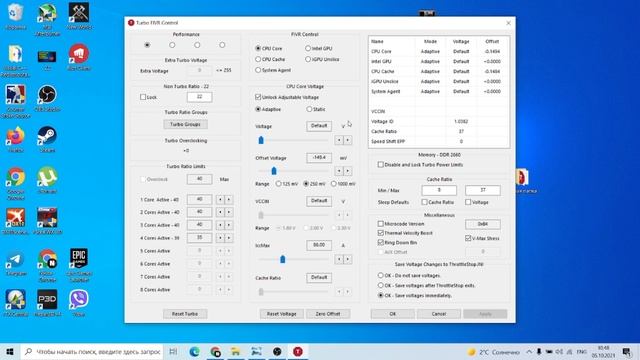
Task: Select second Performance profile radio button
Action: pos(172,45)
